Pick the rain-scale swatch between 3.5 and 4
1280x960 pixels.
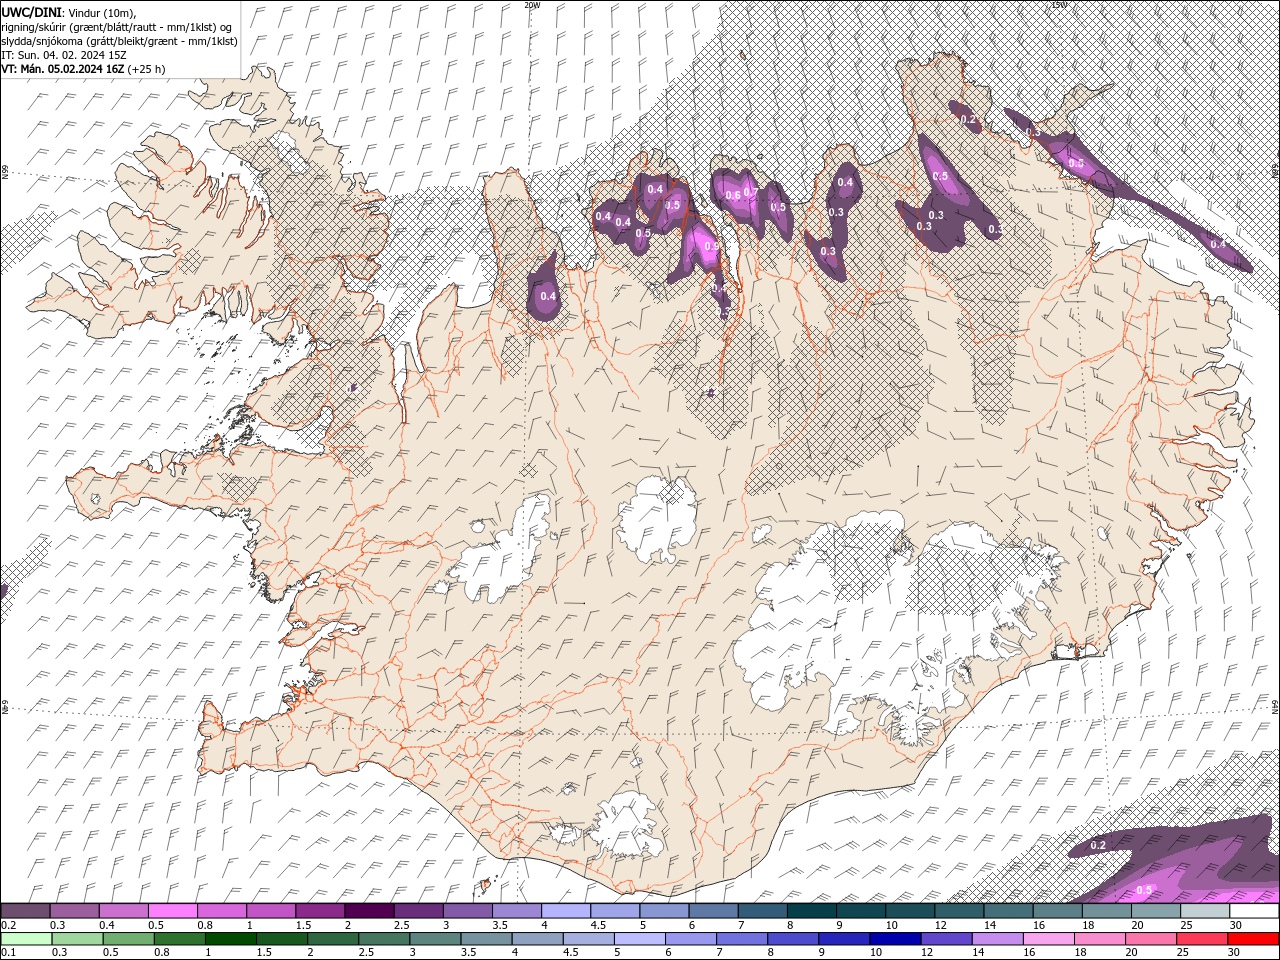486,939
